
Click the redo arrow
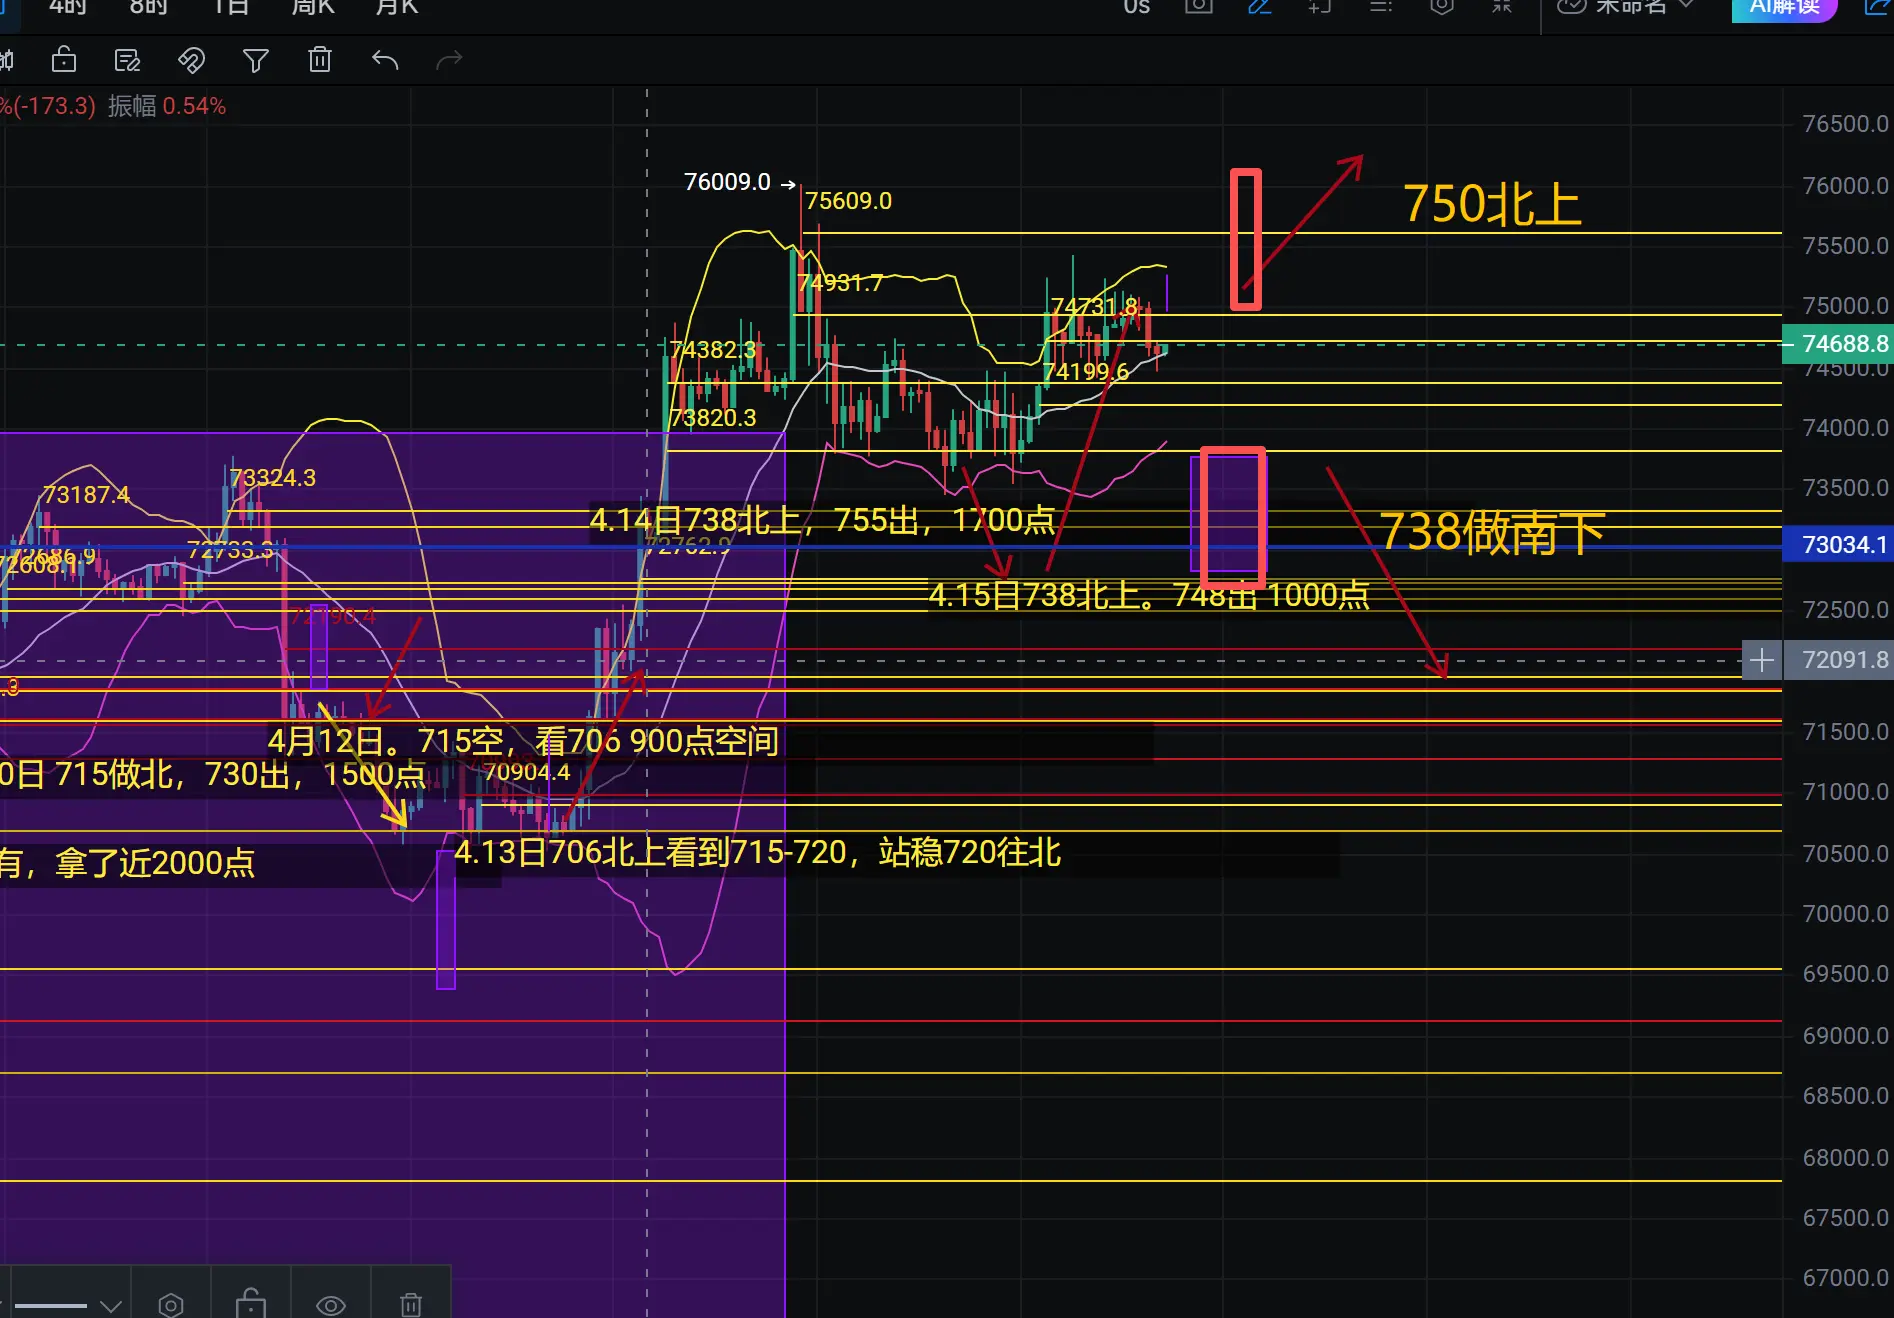pos(449,60)
